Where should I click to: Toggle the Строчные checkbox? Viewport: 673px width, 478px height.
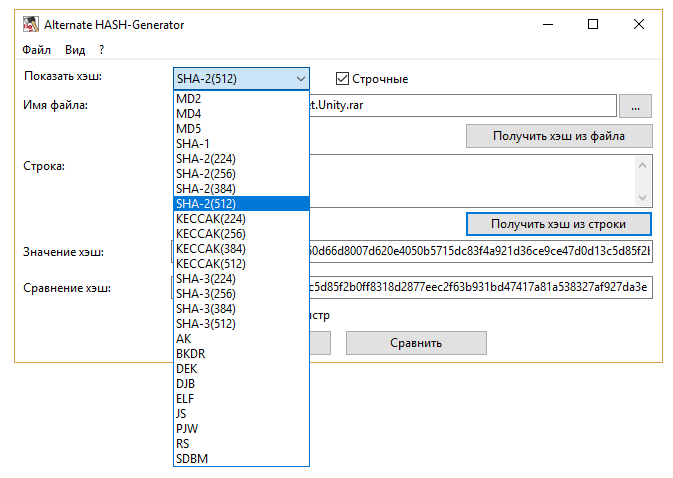tap(342, 79)
